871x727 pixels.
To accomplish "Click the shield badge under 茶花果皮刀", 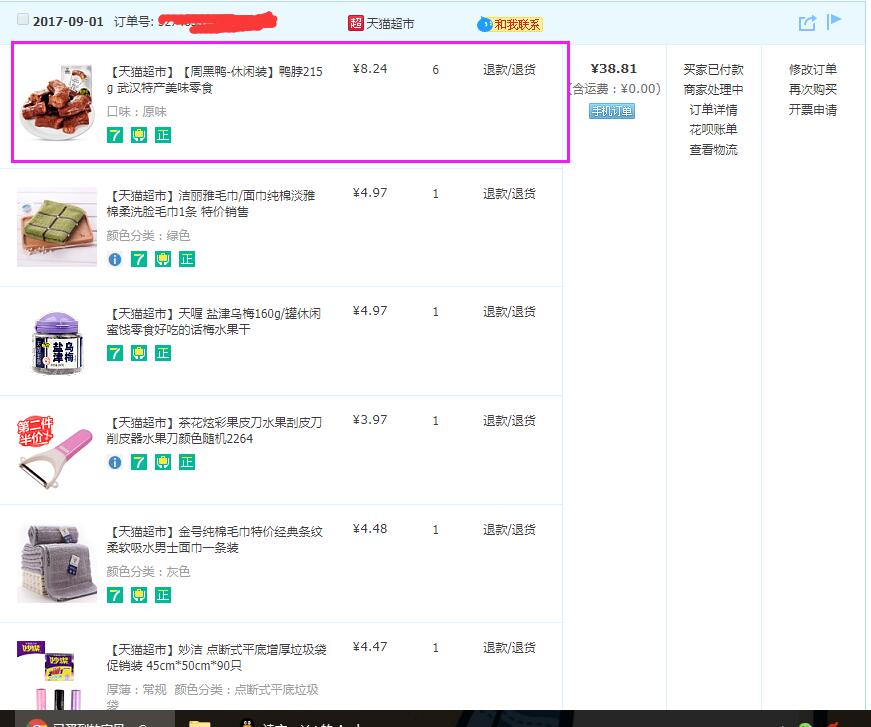I will 163,462.
